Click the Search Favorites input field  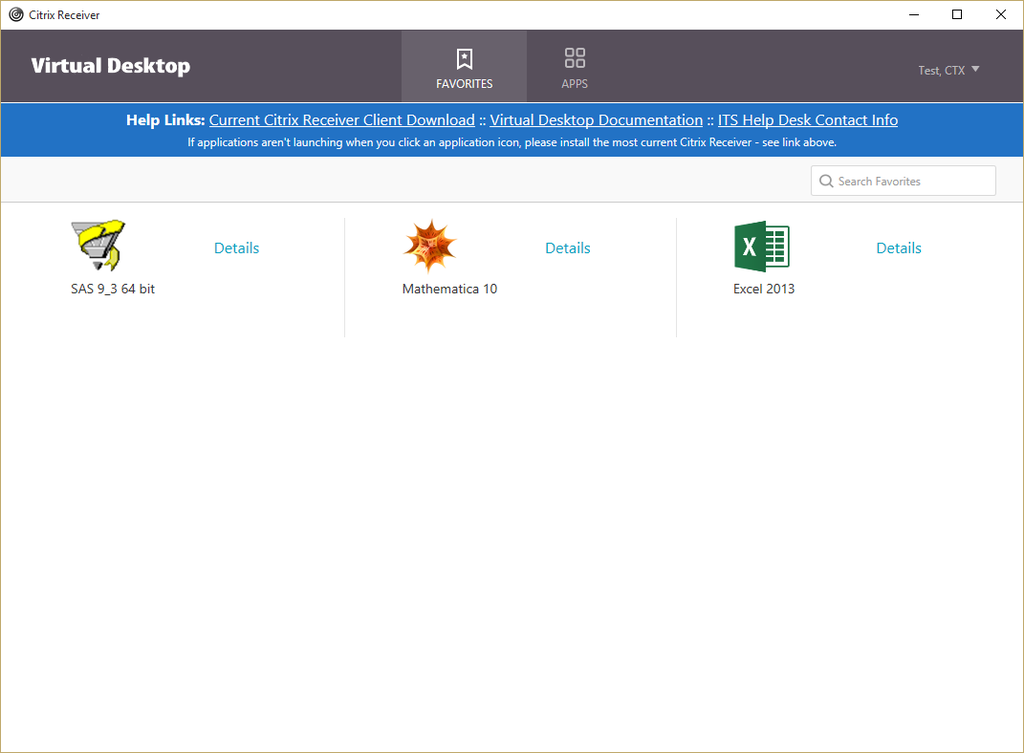click(x=905, y=180)
